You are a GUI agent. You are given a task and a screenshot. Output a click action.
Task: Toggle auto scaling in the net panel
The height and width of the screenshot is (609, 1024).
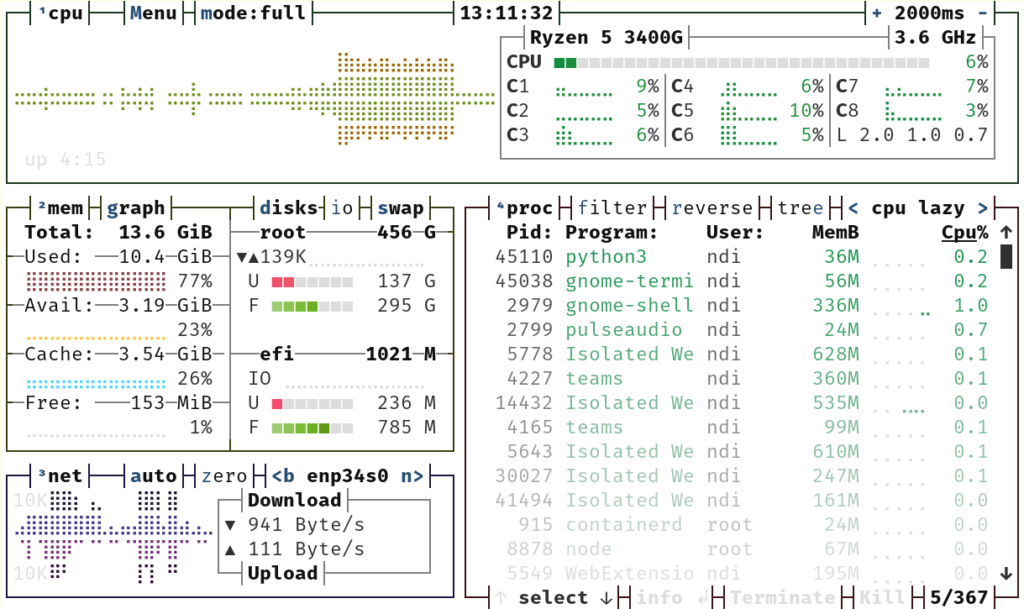[x=153, y=475]
